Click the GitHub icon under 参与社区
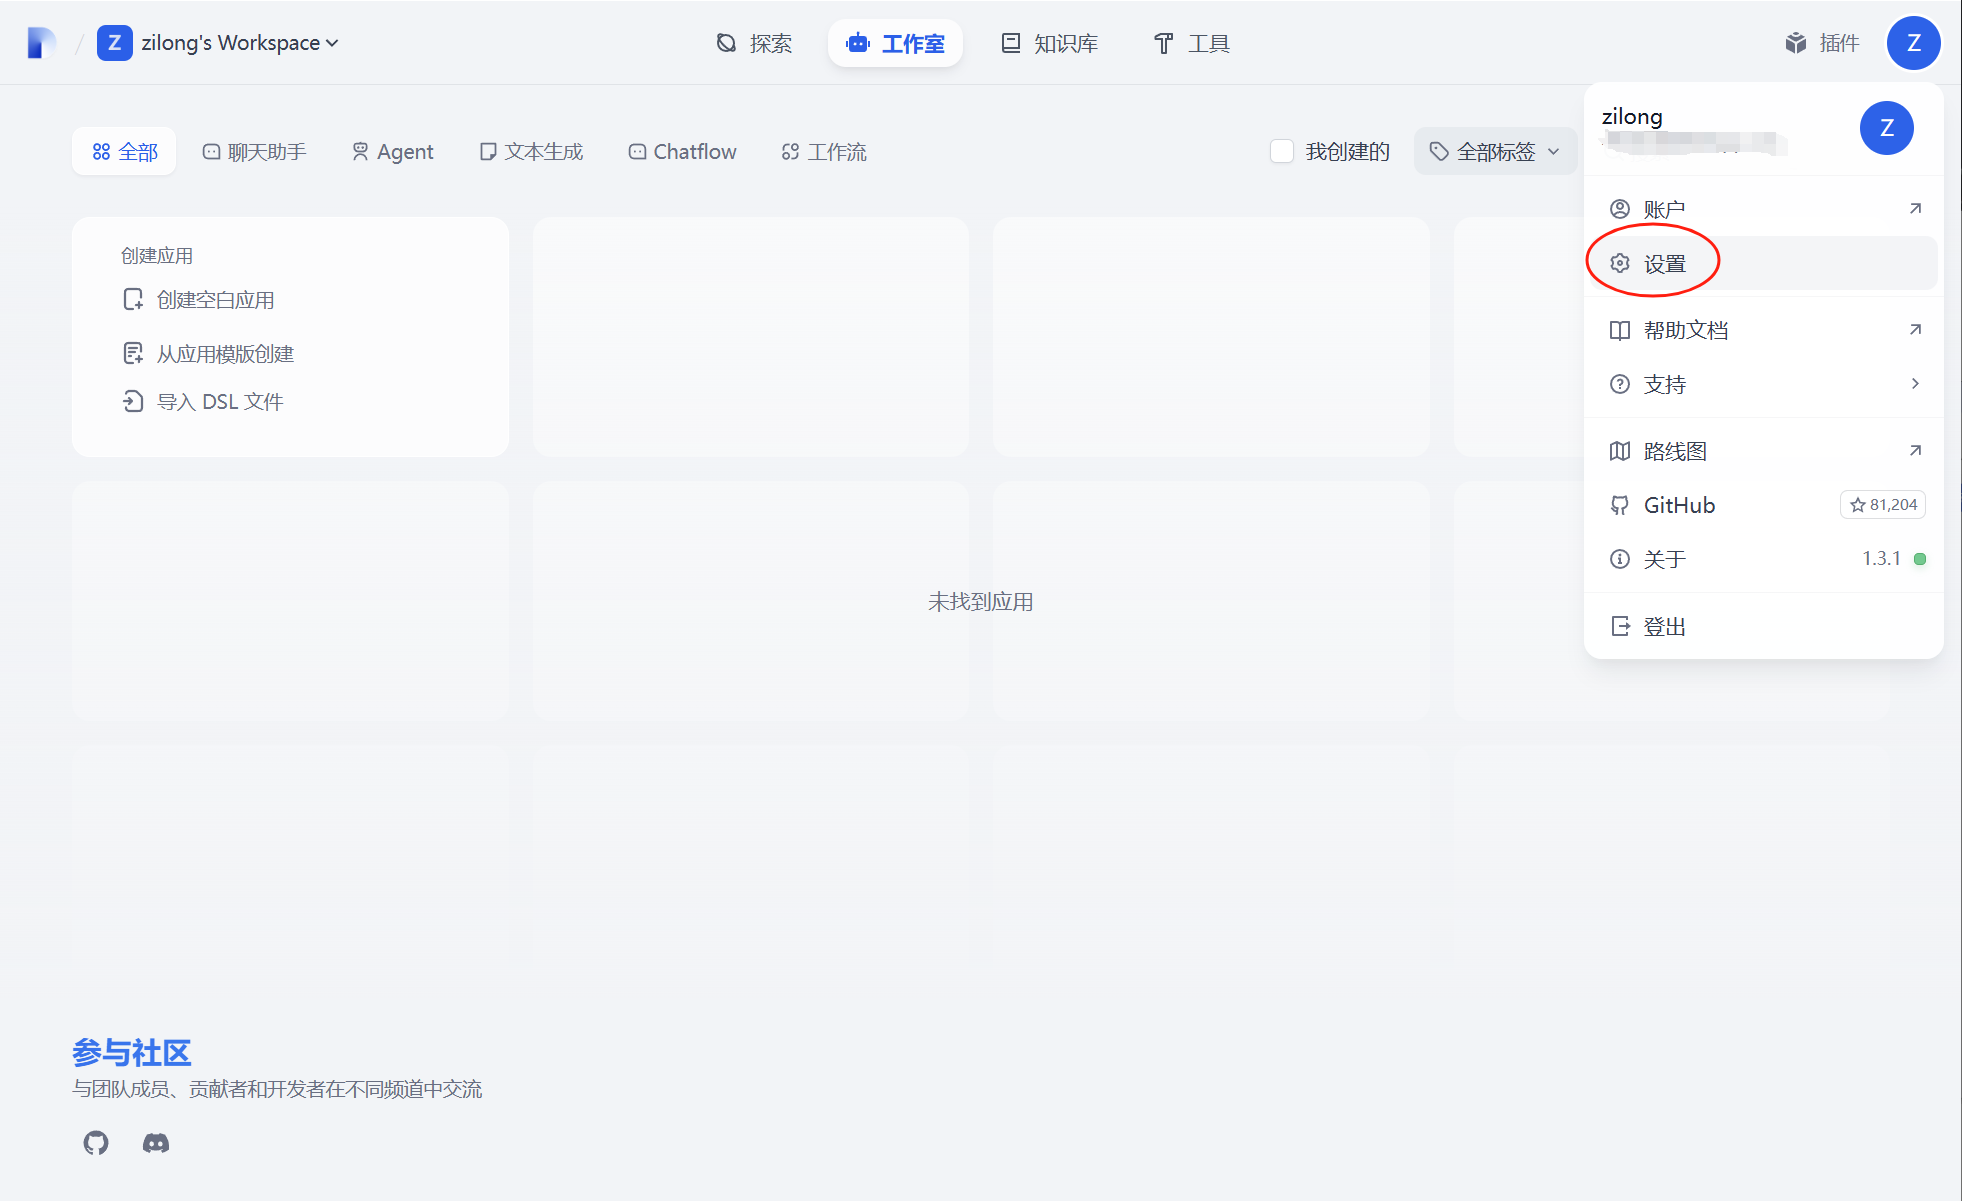1962x1201 pixels. pos(96,1142)
